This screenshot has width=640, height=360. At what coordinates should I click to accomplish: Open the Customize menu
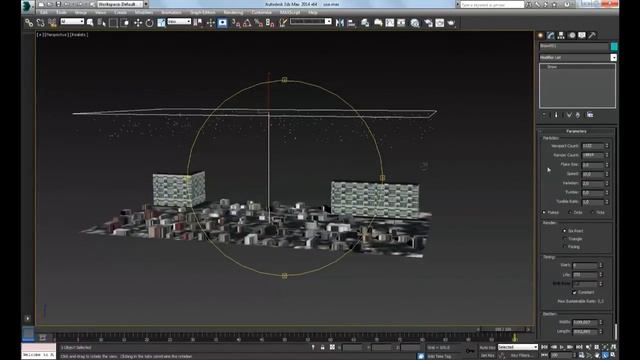tap(262, 12)
